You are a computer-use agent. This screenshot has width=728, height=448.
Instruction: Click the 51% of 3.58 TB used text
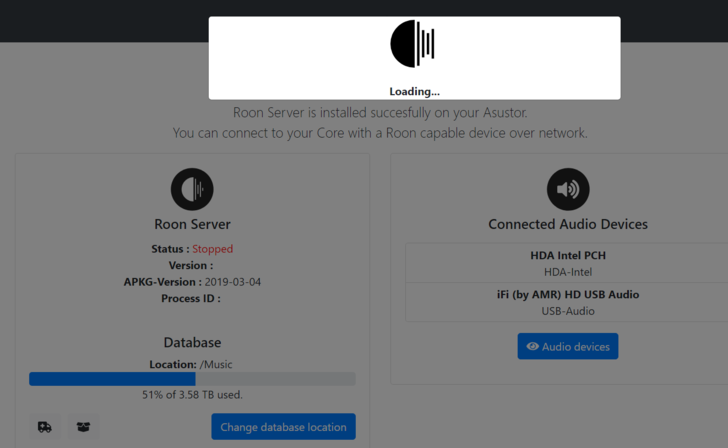click(x=192, y=395)
